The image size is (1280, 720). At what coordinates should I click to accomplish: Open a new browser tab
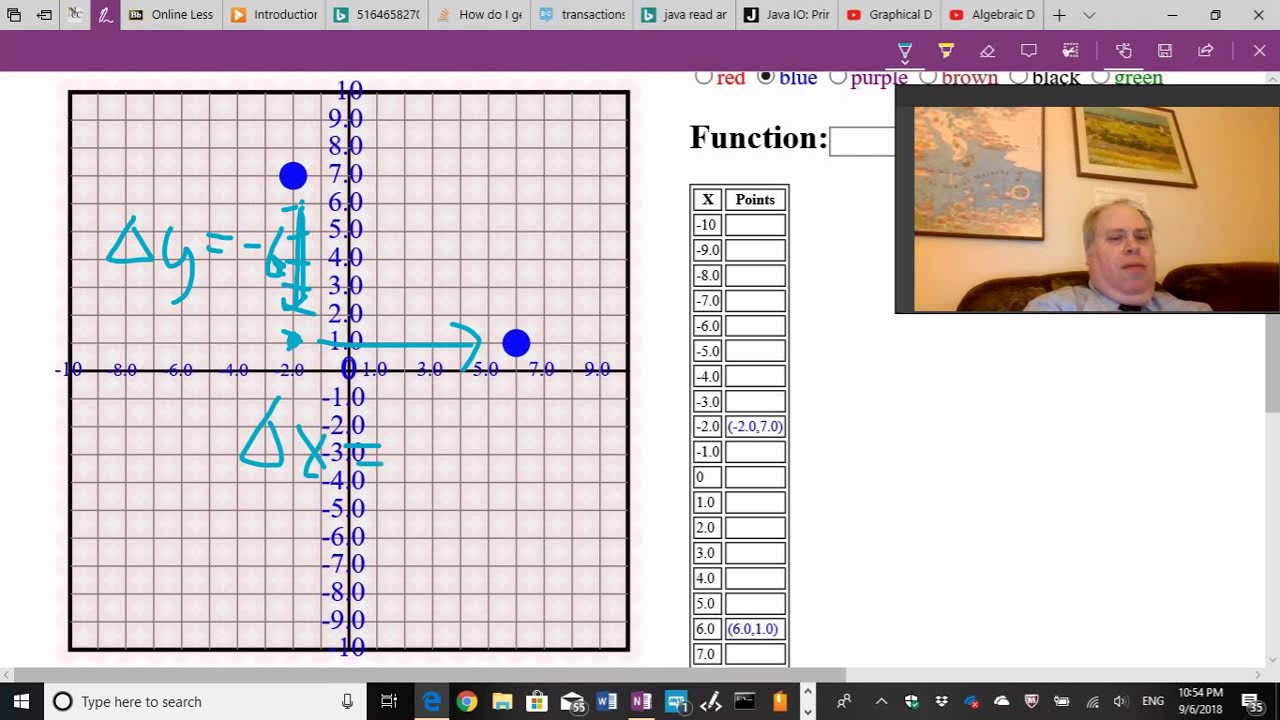[x=1059, y=15]
